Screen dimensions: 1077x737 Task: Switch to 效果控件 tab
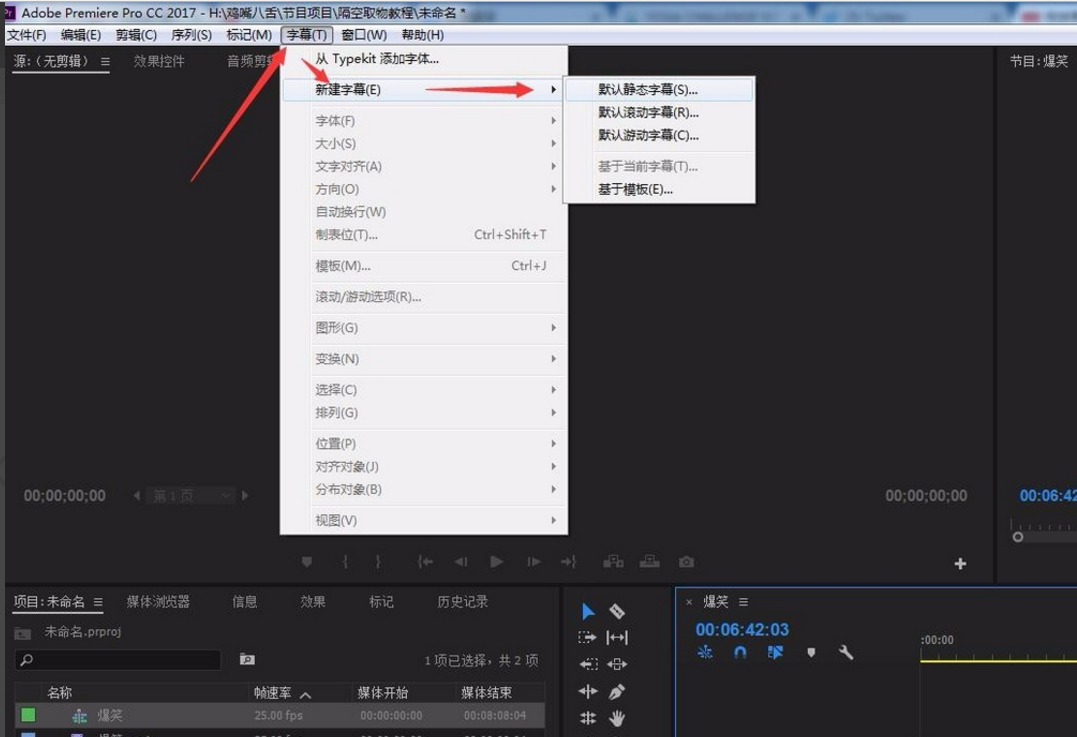tap(159, 61)
